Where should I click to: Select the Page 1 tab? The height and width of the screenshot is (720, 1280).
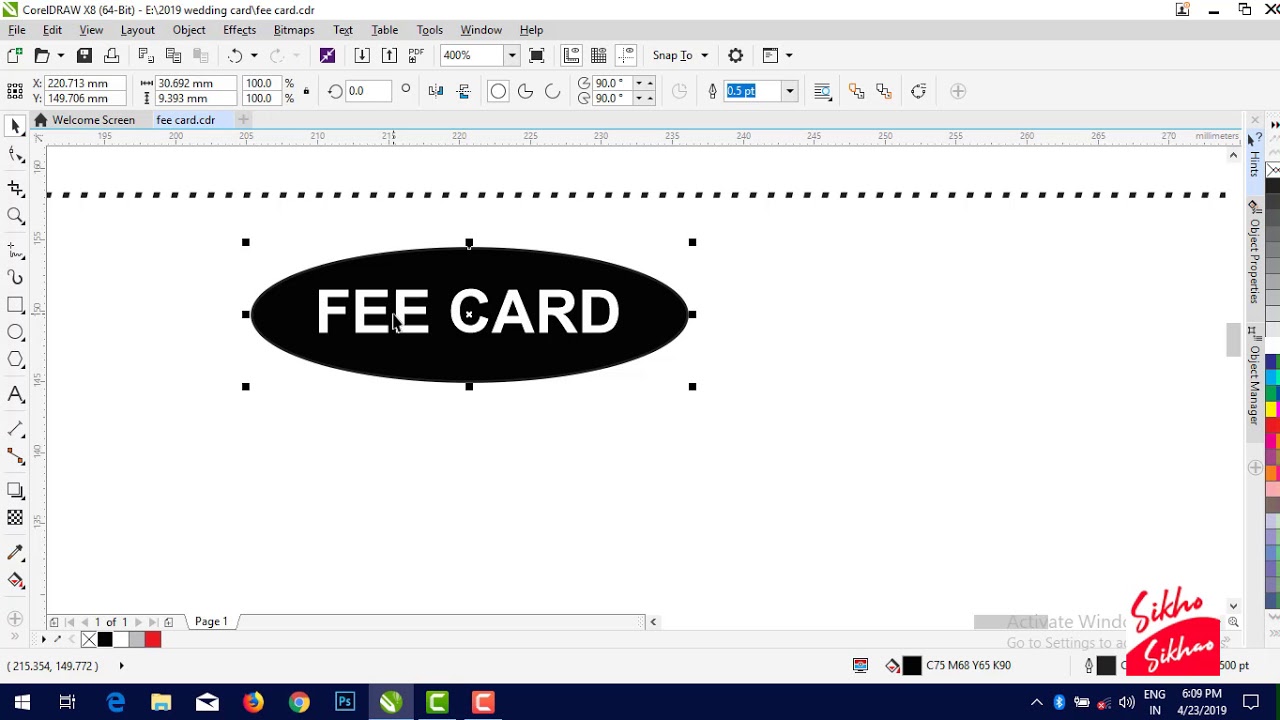pos(211,622)
